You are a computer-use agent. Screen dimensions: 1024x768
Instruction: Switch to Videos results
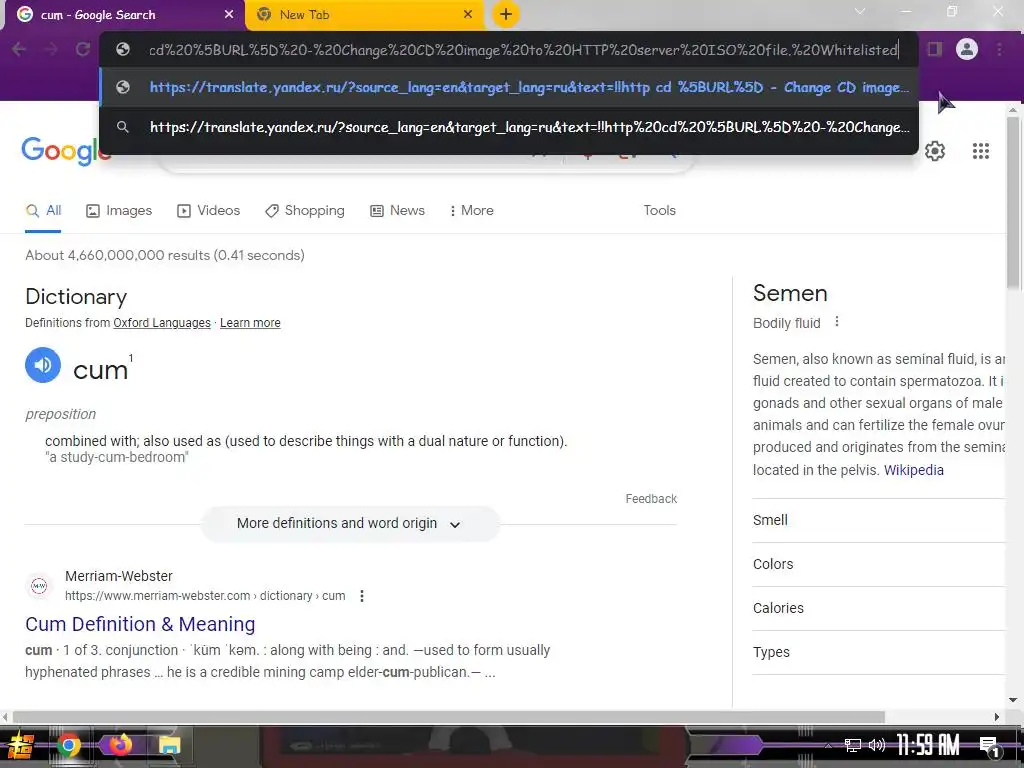point(208,211)
